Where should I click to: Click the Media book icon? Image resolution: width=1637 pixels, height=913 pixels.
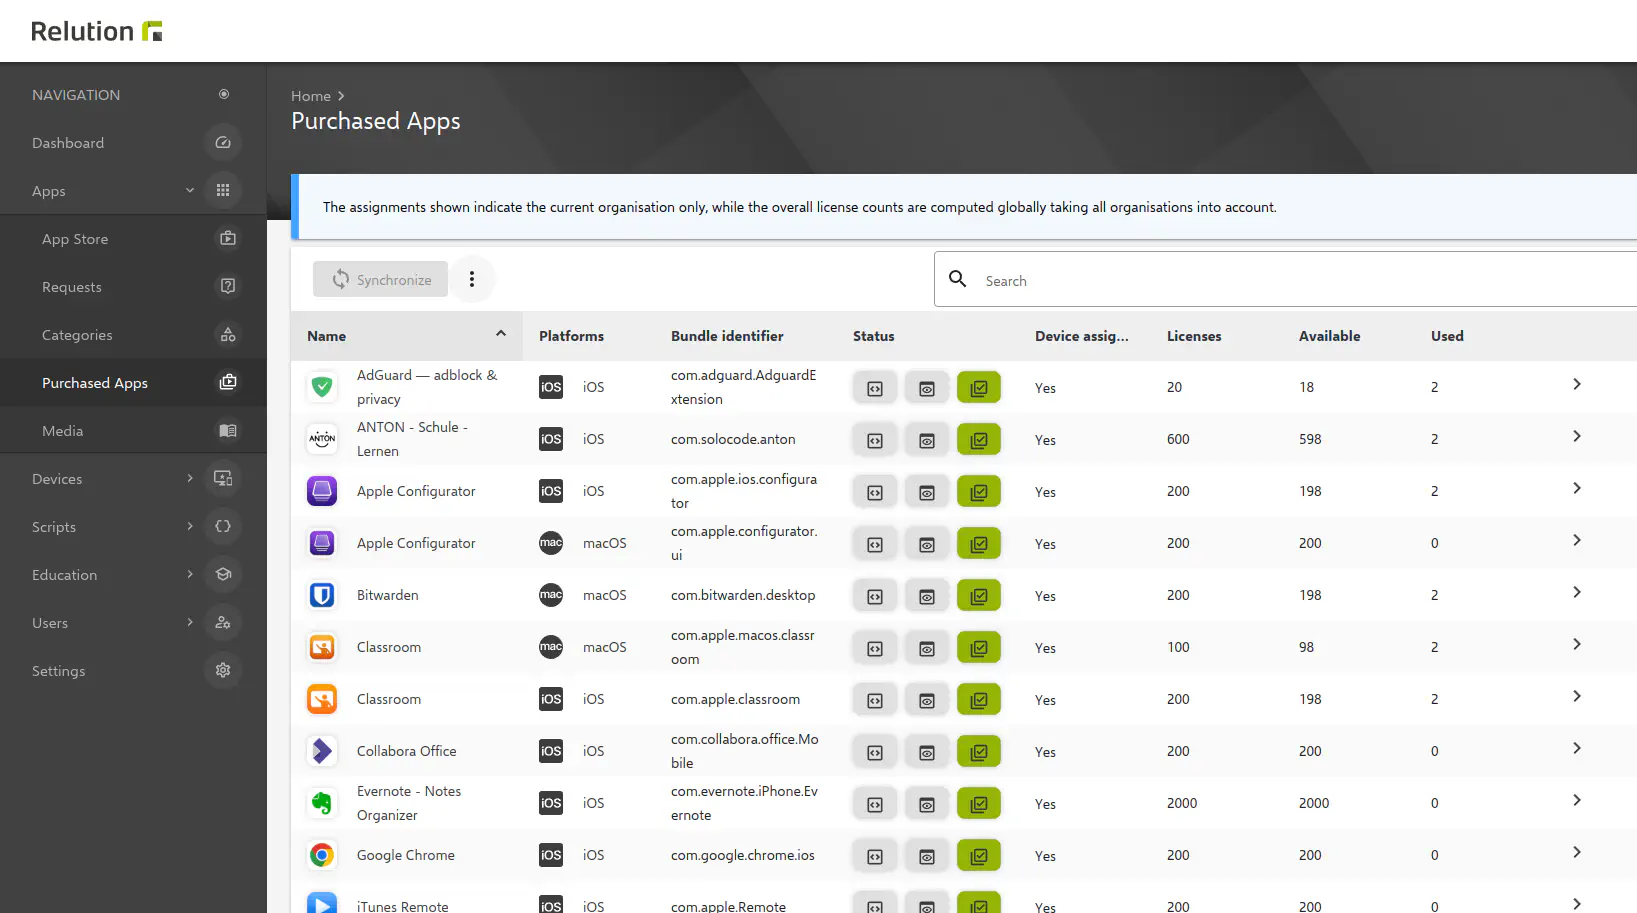pos(228,431)
